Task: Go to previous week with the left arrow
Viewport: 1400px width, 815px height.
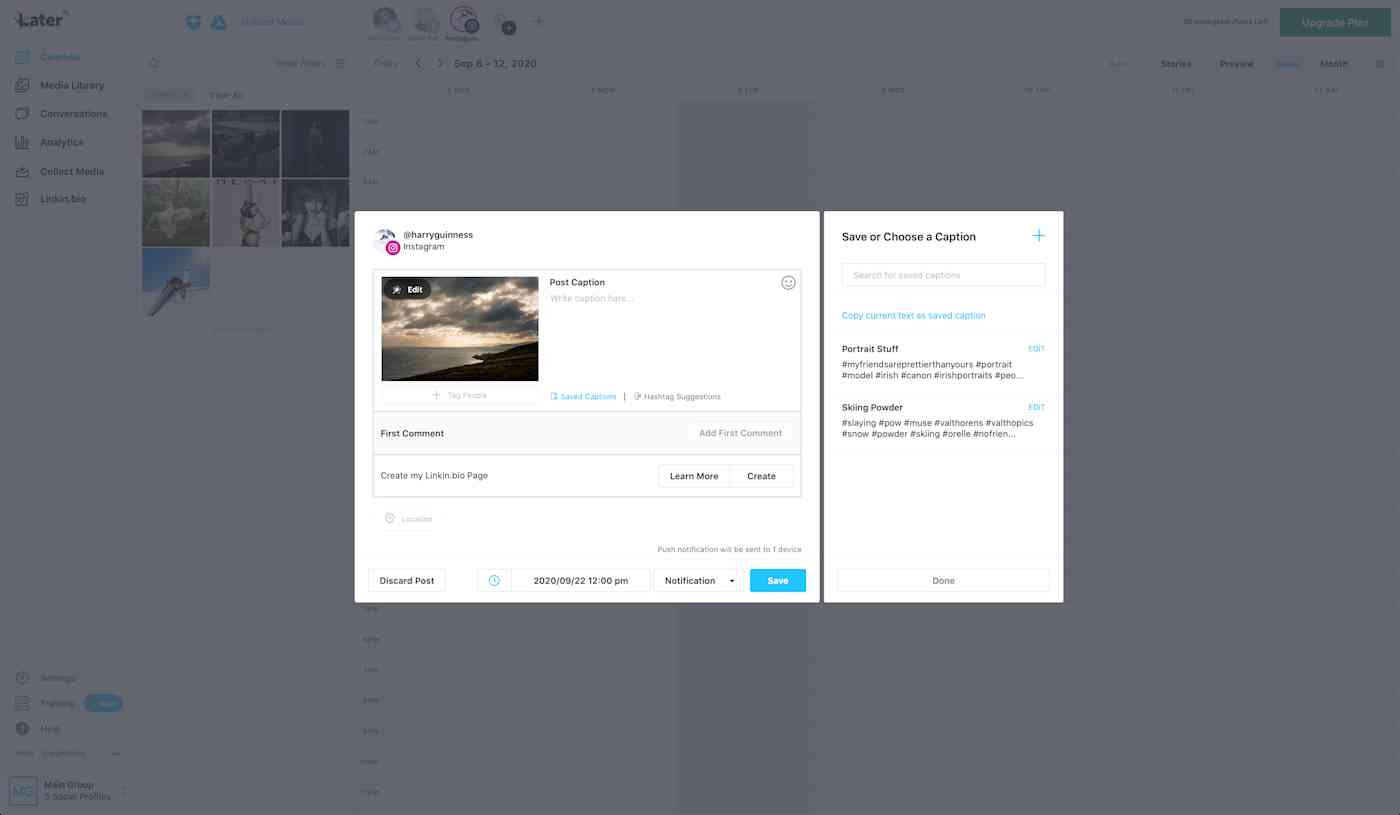Action: point(418,63)
